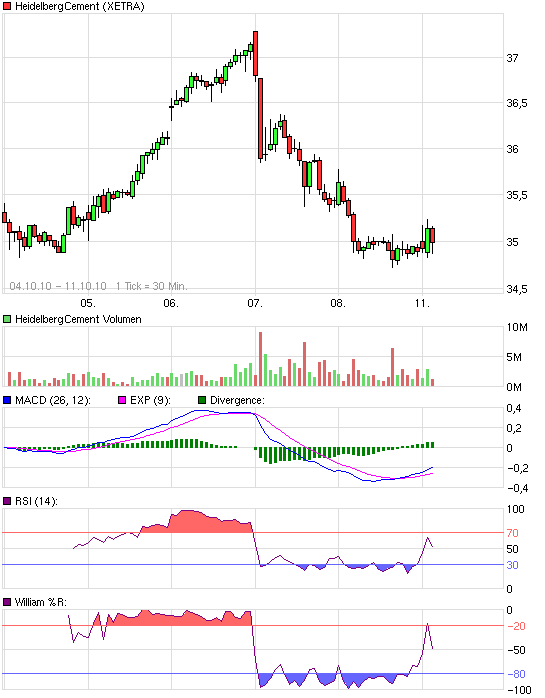Select the HeidelbergCement Volumen label
545x698 pixels.
pyautogui.click(x=78, y=319)
